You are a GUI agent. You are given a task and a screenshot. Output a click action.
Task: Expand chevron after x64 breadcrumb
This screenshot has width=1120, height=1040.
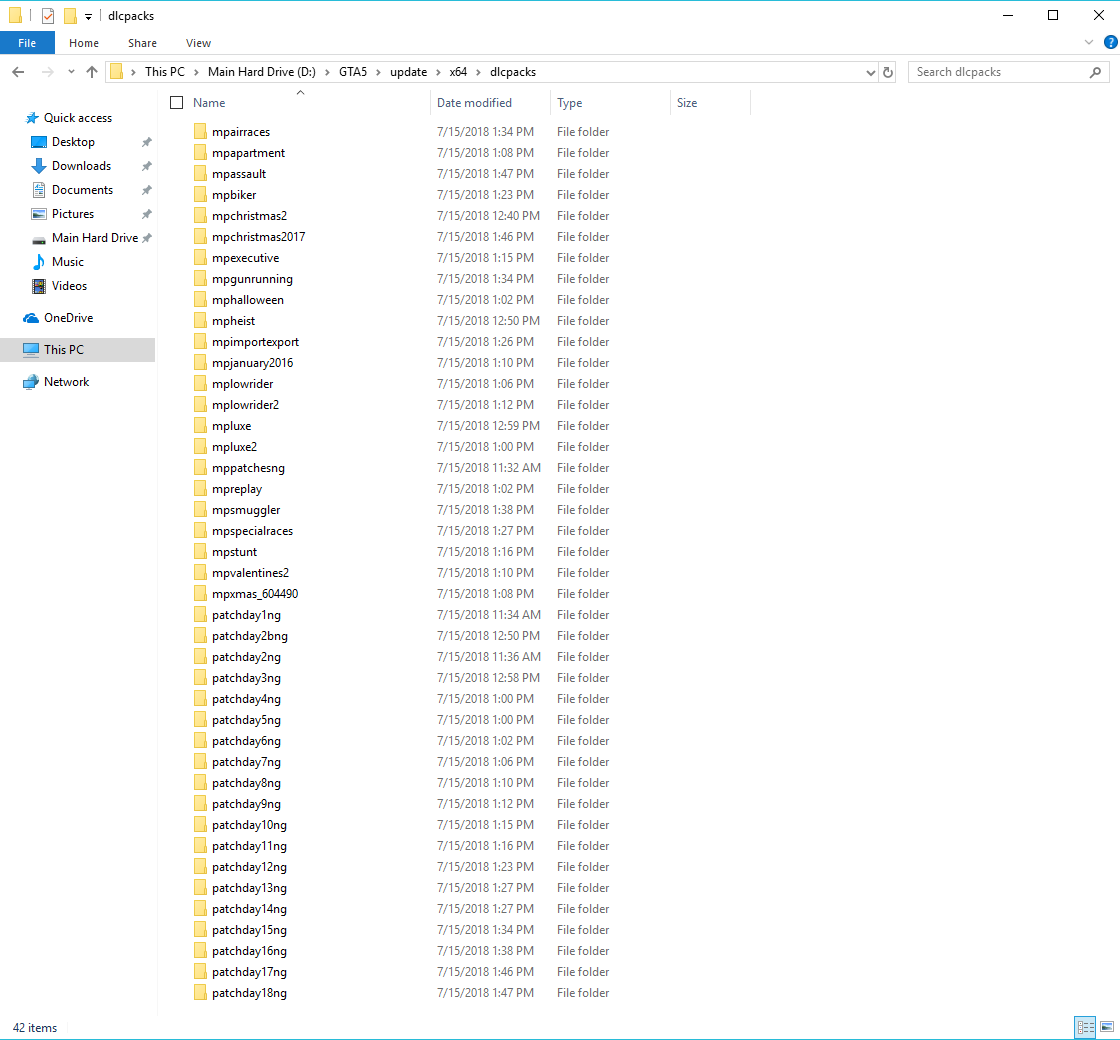479,72
